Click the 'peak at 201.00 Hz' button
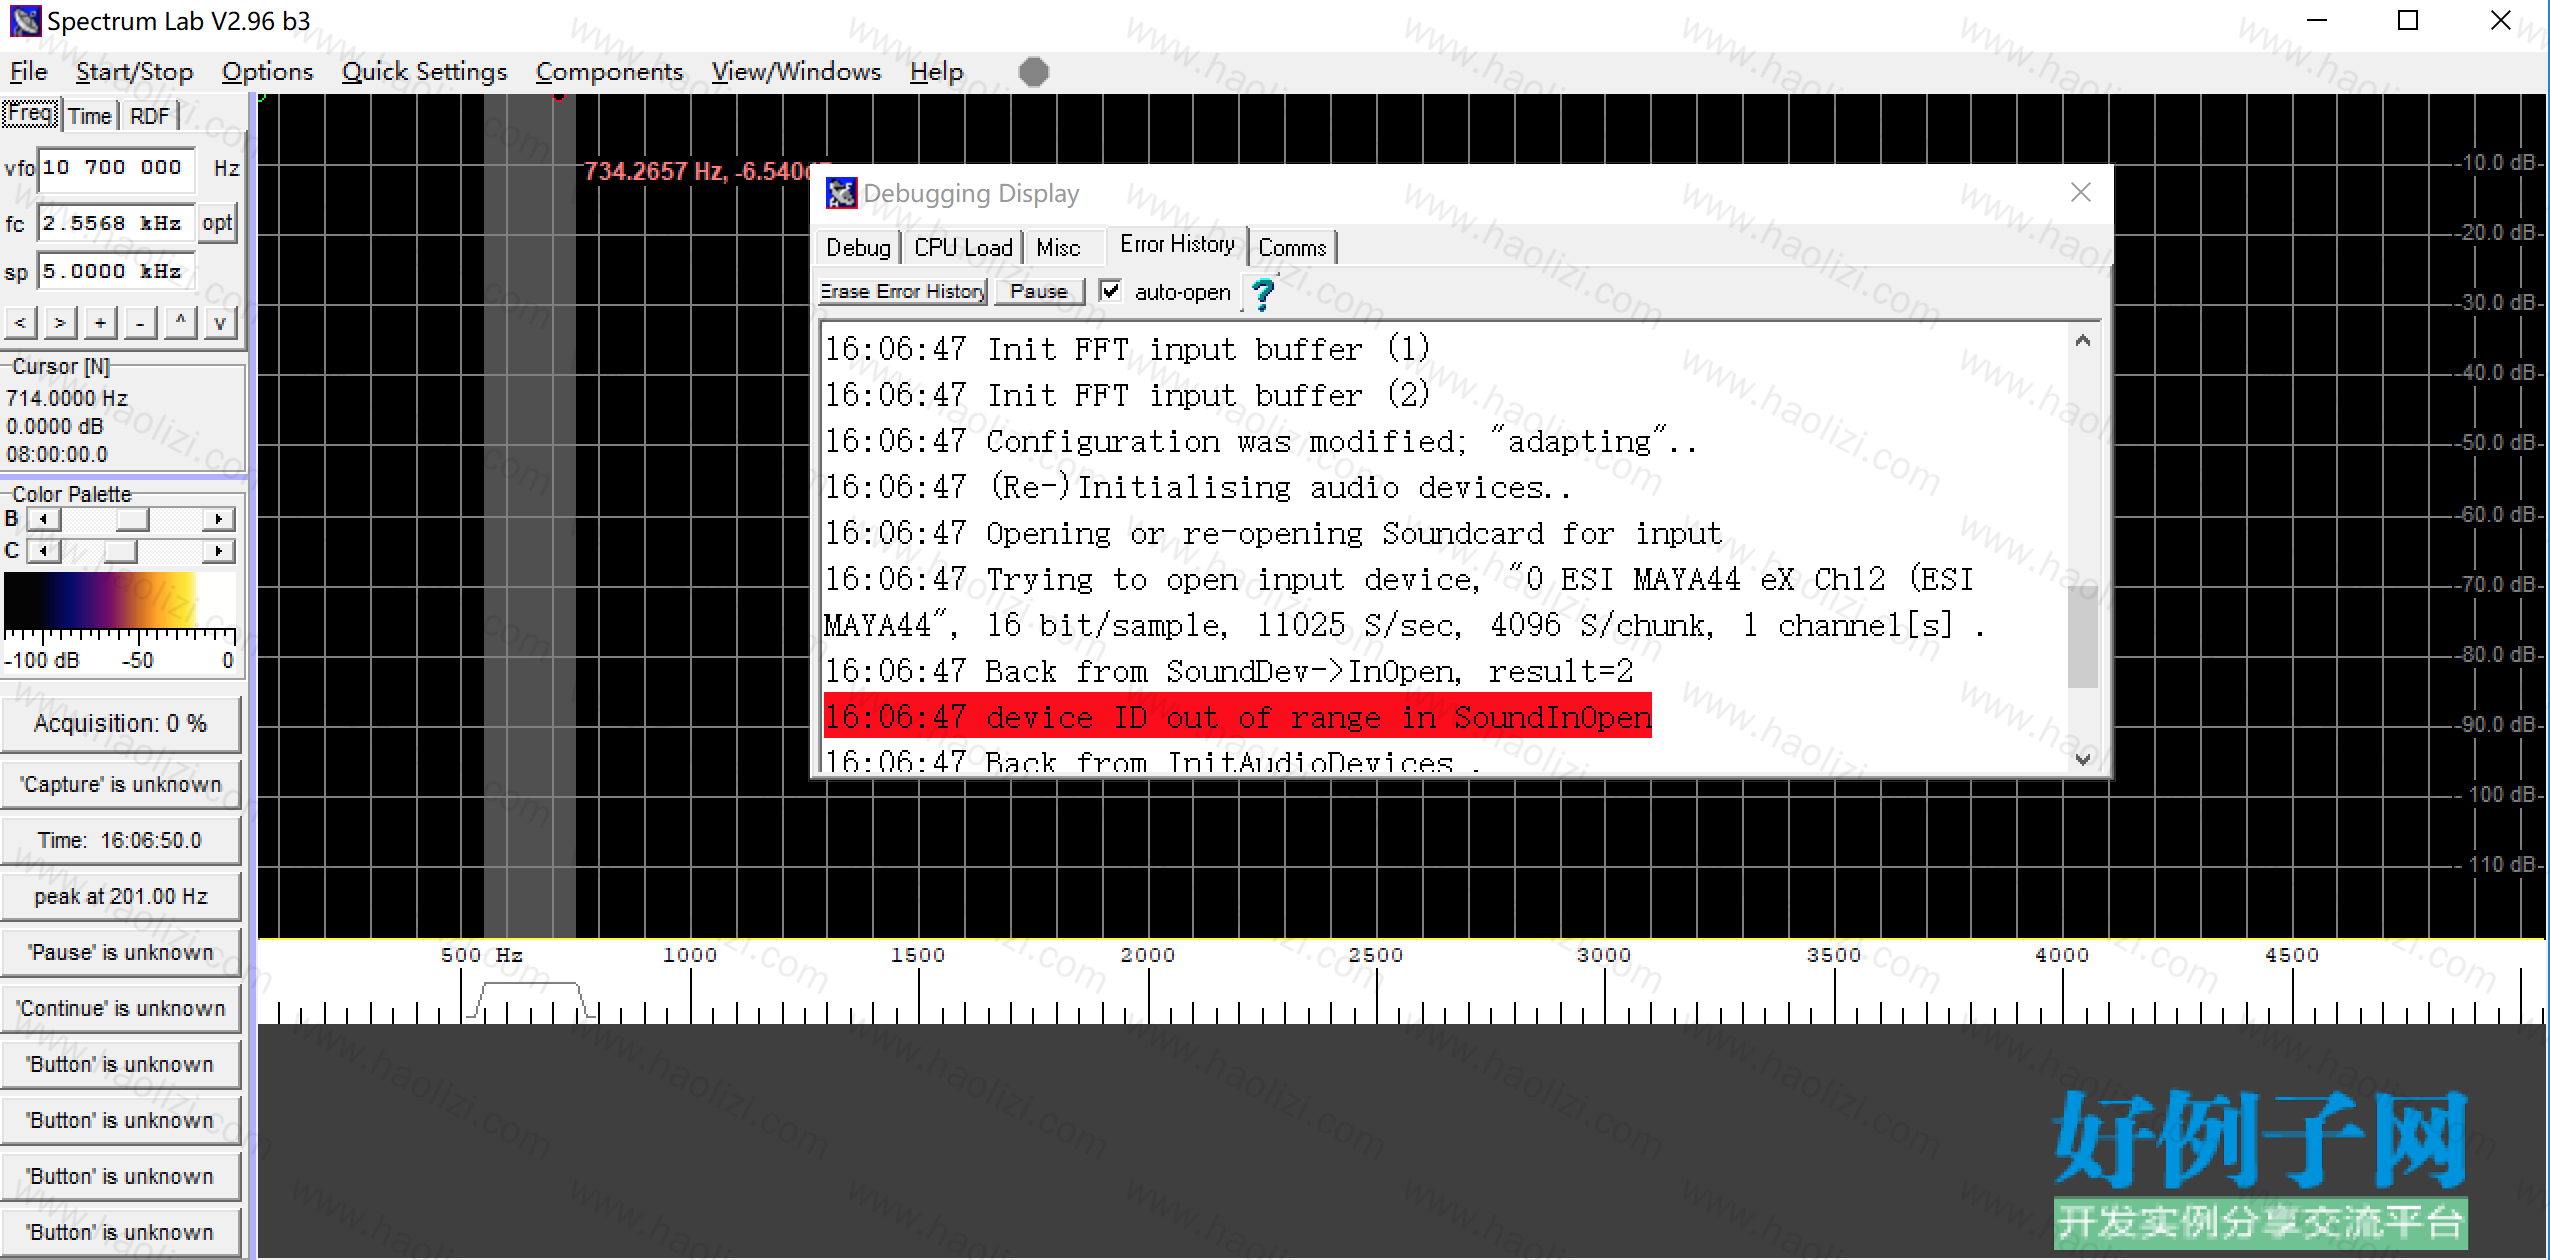Viewport: 2550px width, 1260px height. [x=120, y=897]
